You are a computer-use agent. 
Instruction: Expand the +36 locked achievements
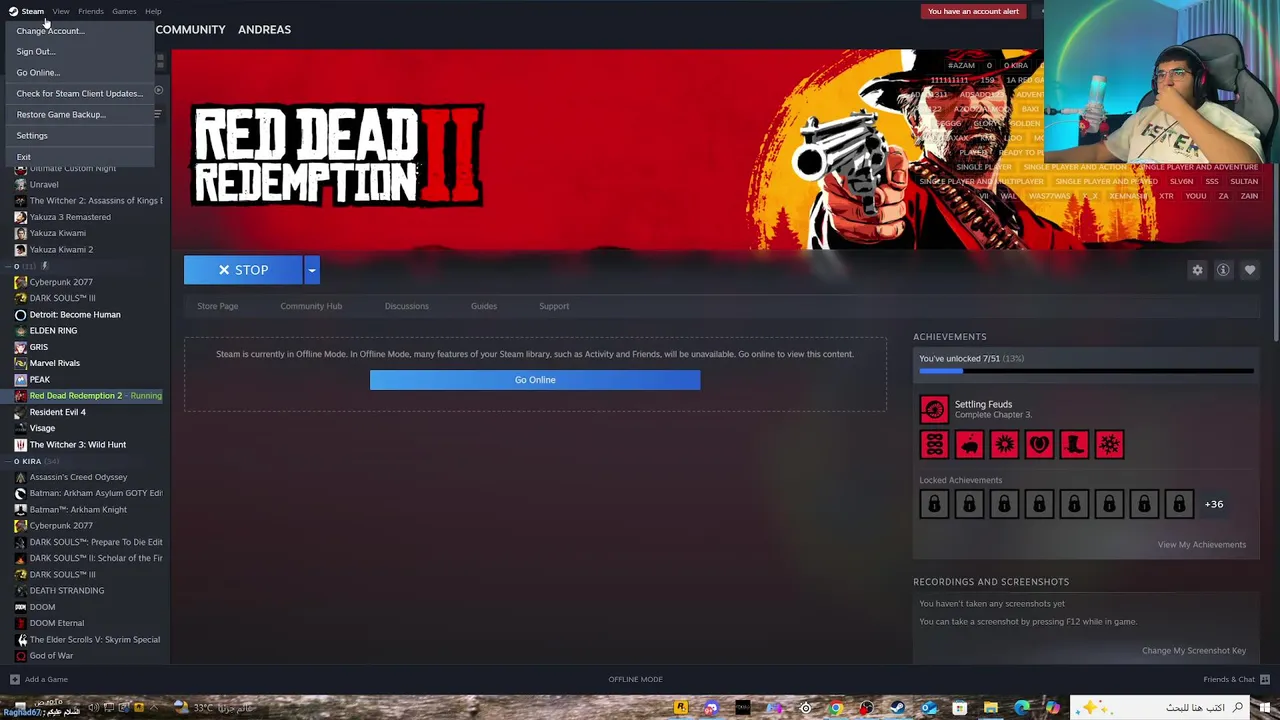[1213, 504]
